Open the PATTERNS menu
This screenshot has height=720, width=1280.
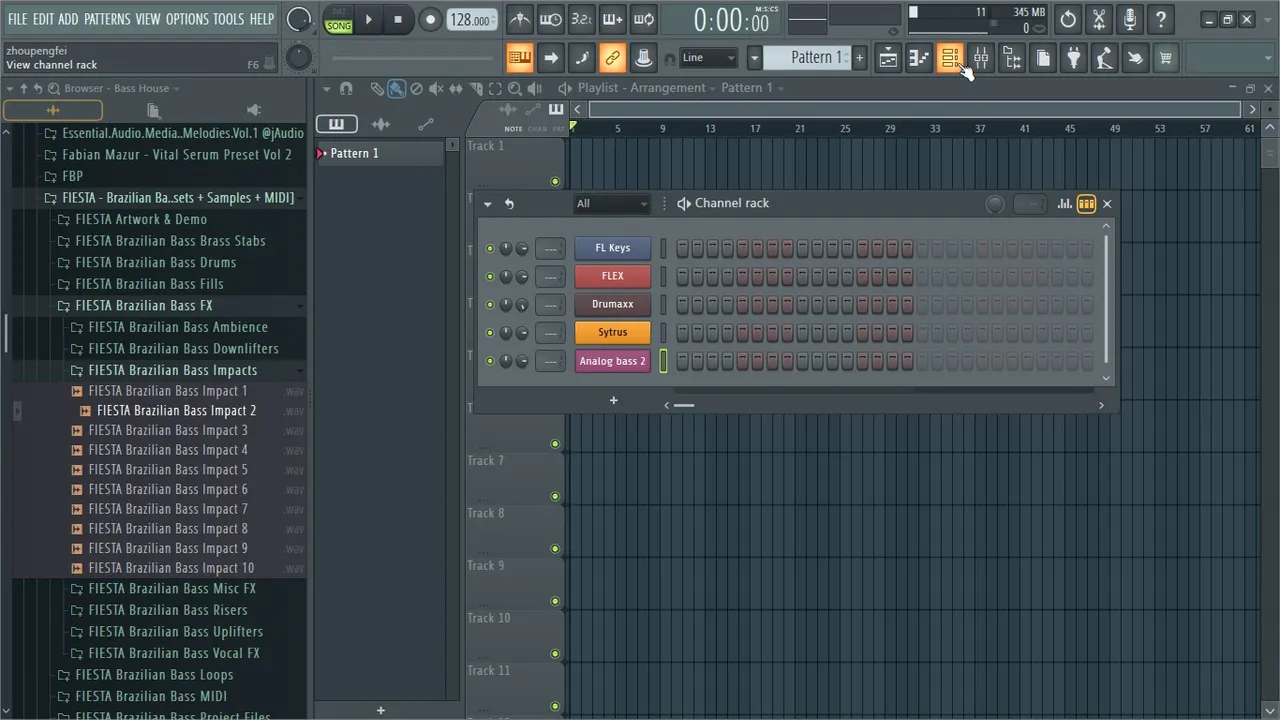click(107, 19)
